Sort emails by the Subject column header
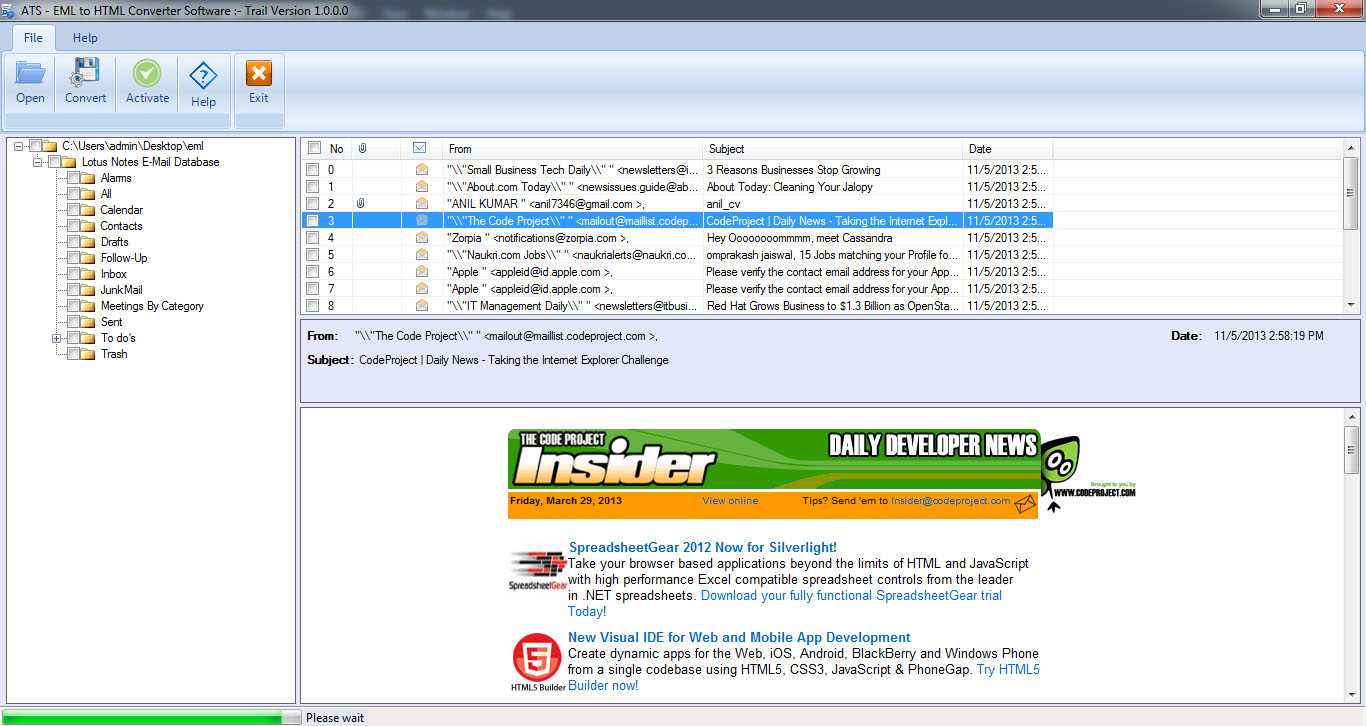The height and width of the screenshot is (726, 1366). coord(833,149)
